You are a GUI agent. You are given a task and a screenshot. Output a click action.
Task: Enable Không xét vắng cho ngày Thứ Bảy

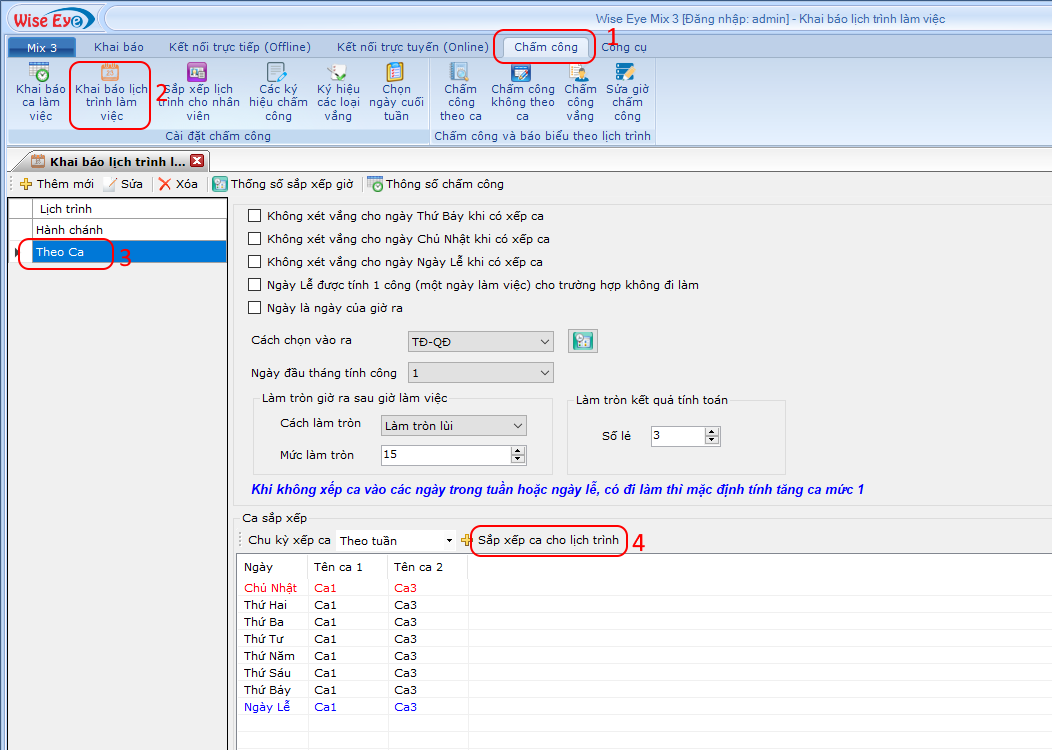pyautogui.click(x=254, y=216)
